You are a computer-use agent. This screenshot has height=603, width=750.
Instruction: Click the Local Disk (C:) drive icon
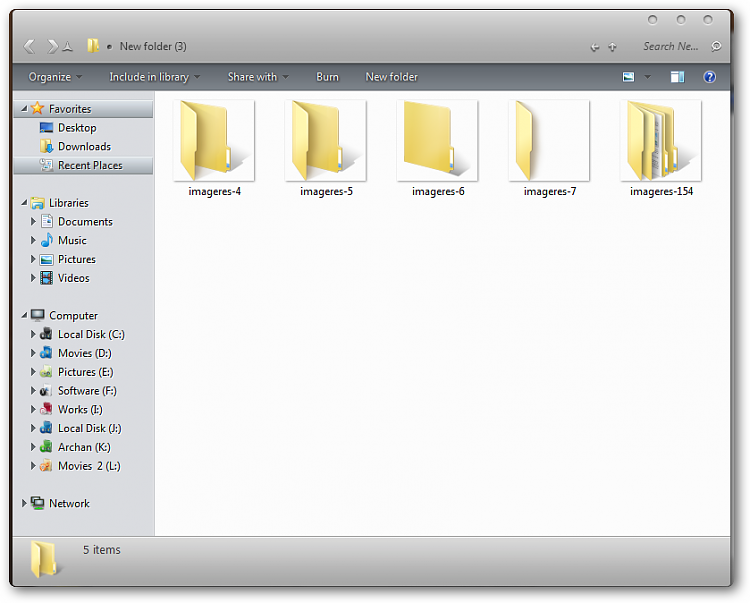point(46,334)
